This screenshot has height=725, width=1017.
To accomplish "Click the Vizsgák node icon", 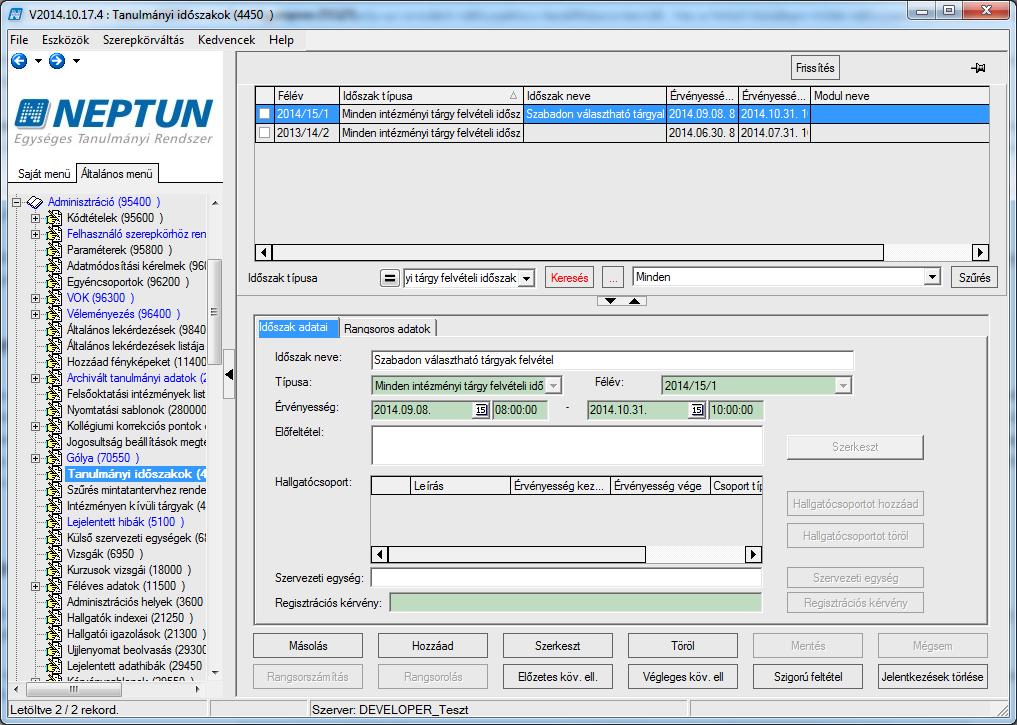I will click(54, 554).
